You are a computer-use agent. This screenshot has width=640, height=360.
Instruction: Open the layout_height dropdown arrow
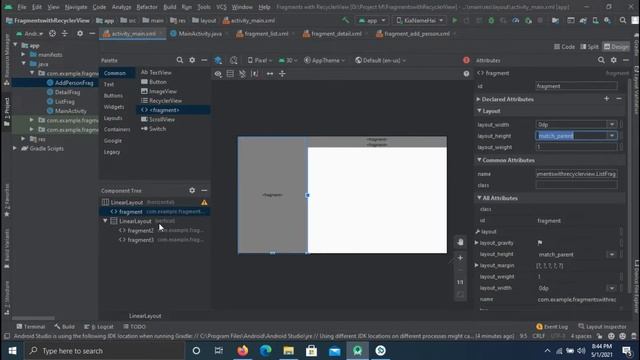tap(611, 136)
